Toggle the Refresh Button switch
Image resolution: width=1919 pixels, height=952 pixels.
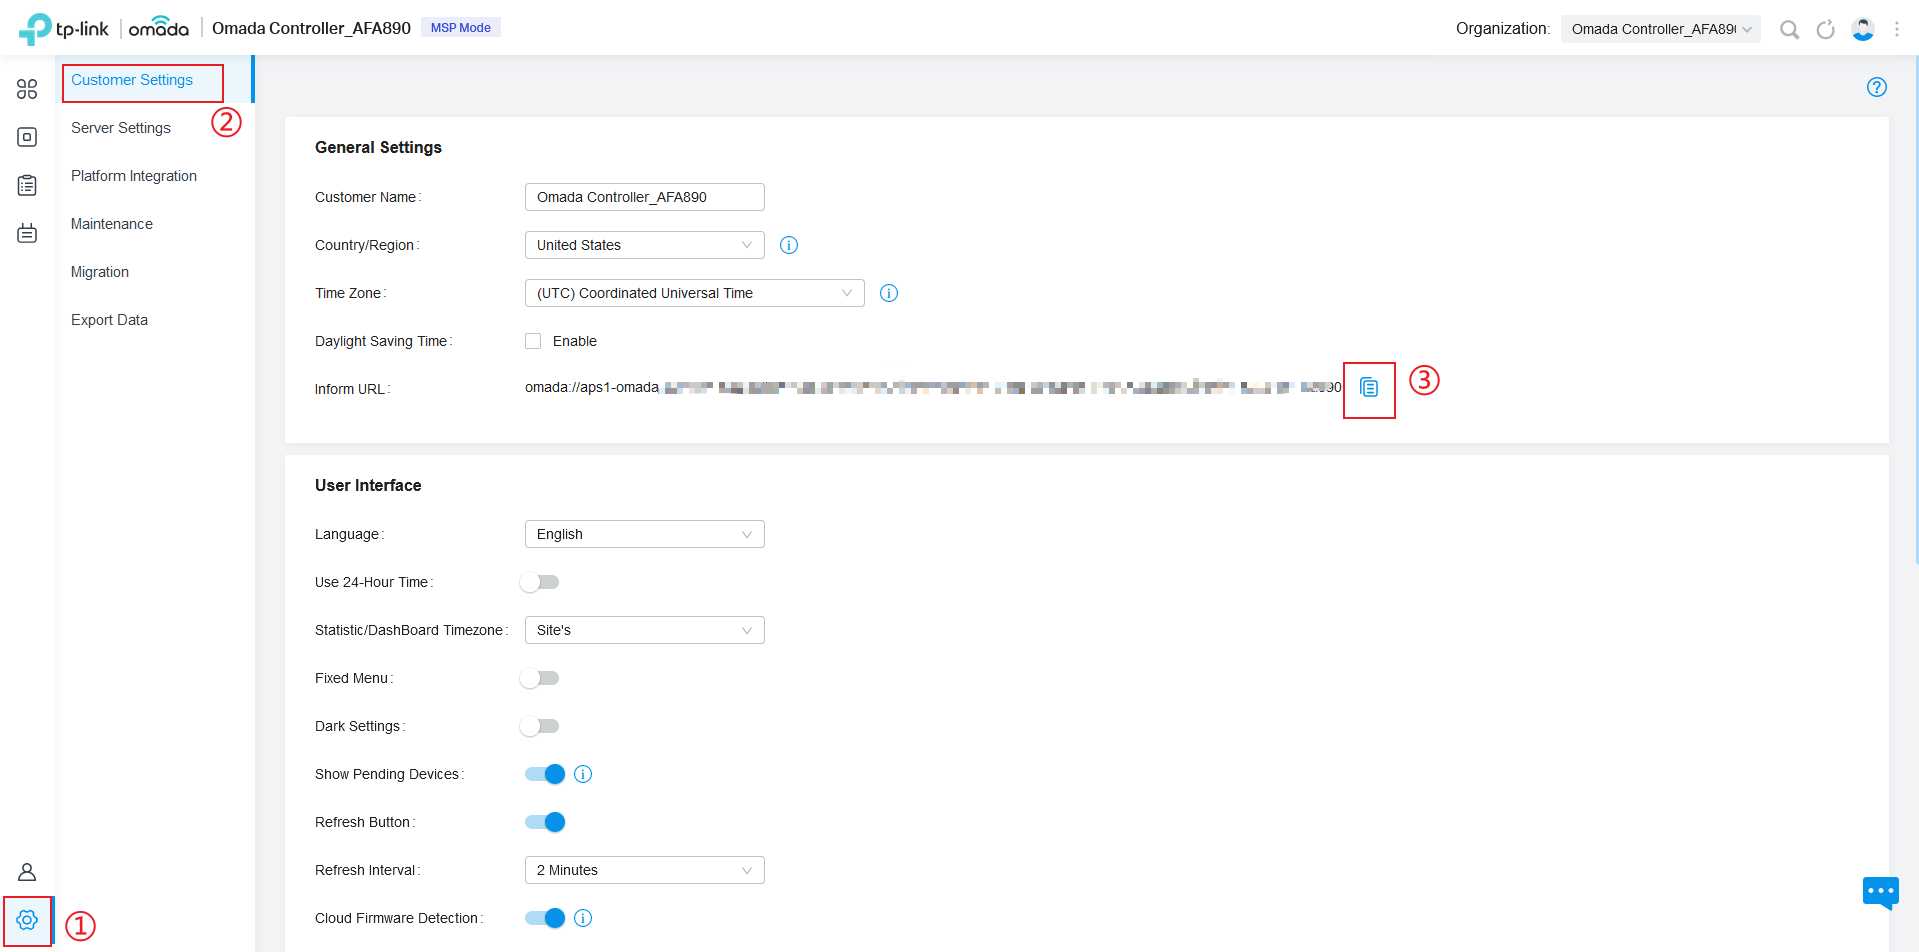tap(545, 822)
